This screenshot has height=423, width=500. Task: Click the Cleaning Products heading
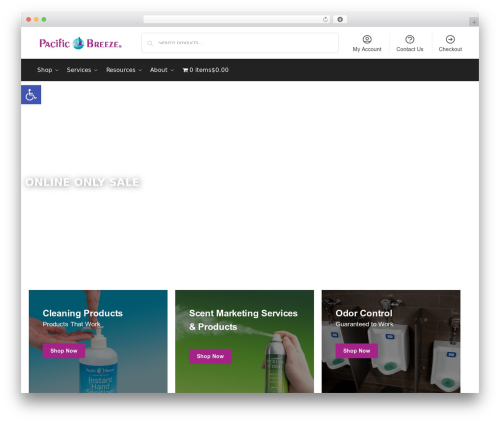click(x=82, y=313)
